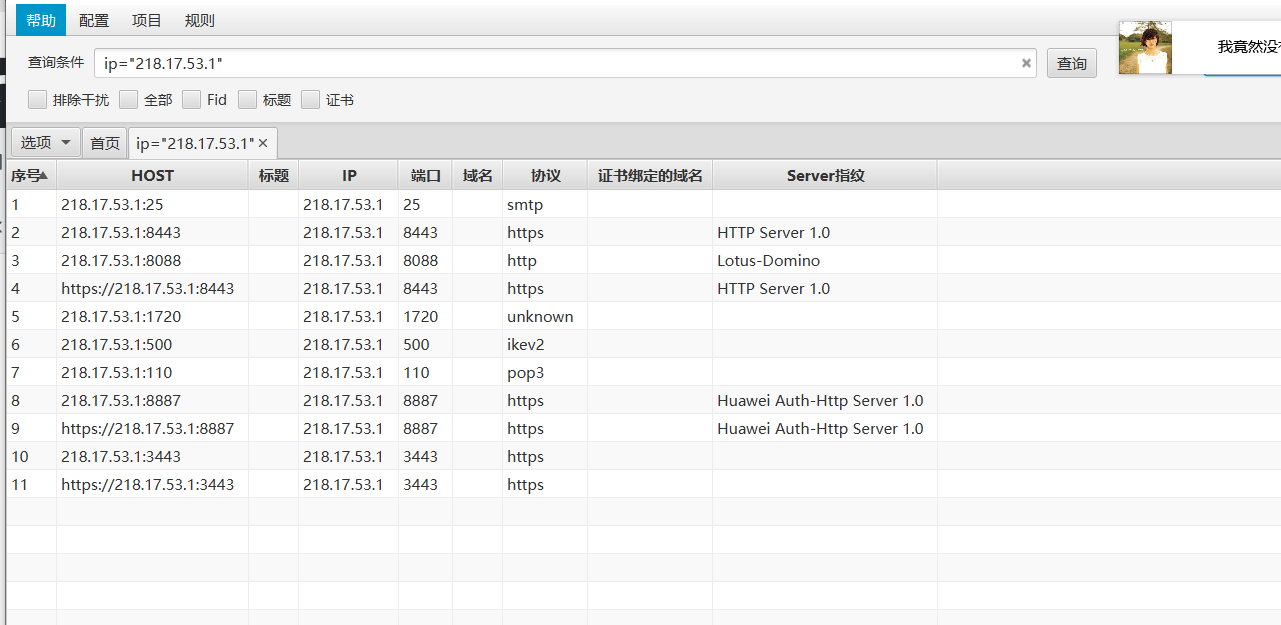Viewport: 1281px width, 625px height.
Task: Sort by the IP column header
Action: tap(349, 176)
